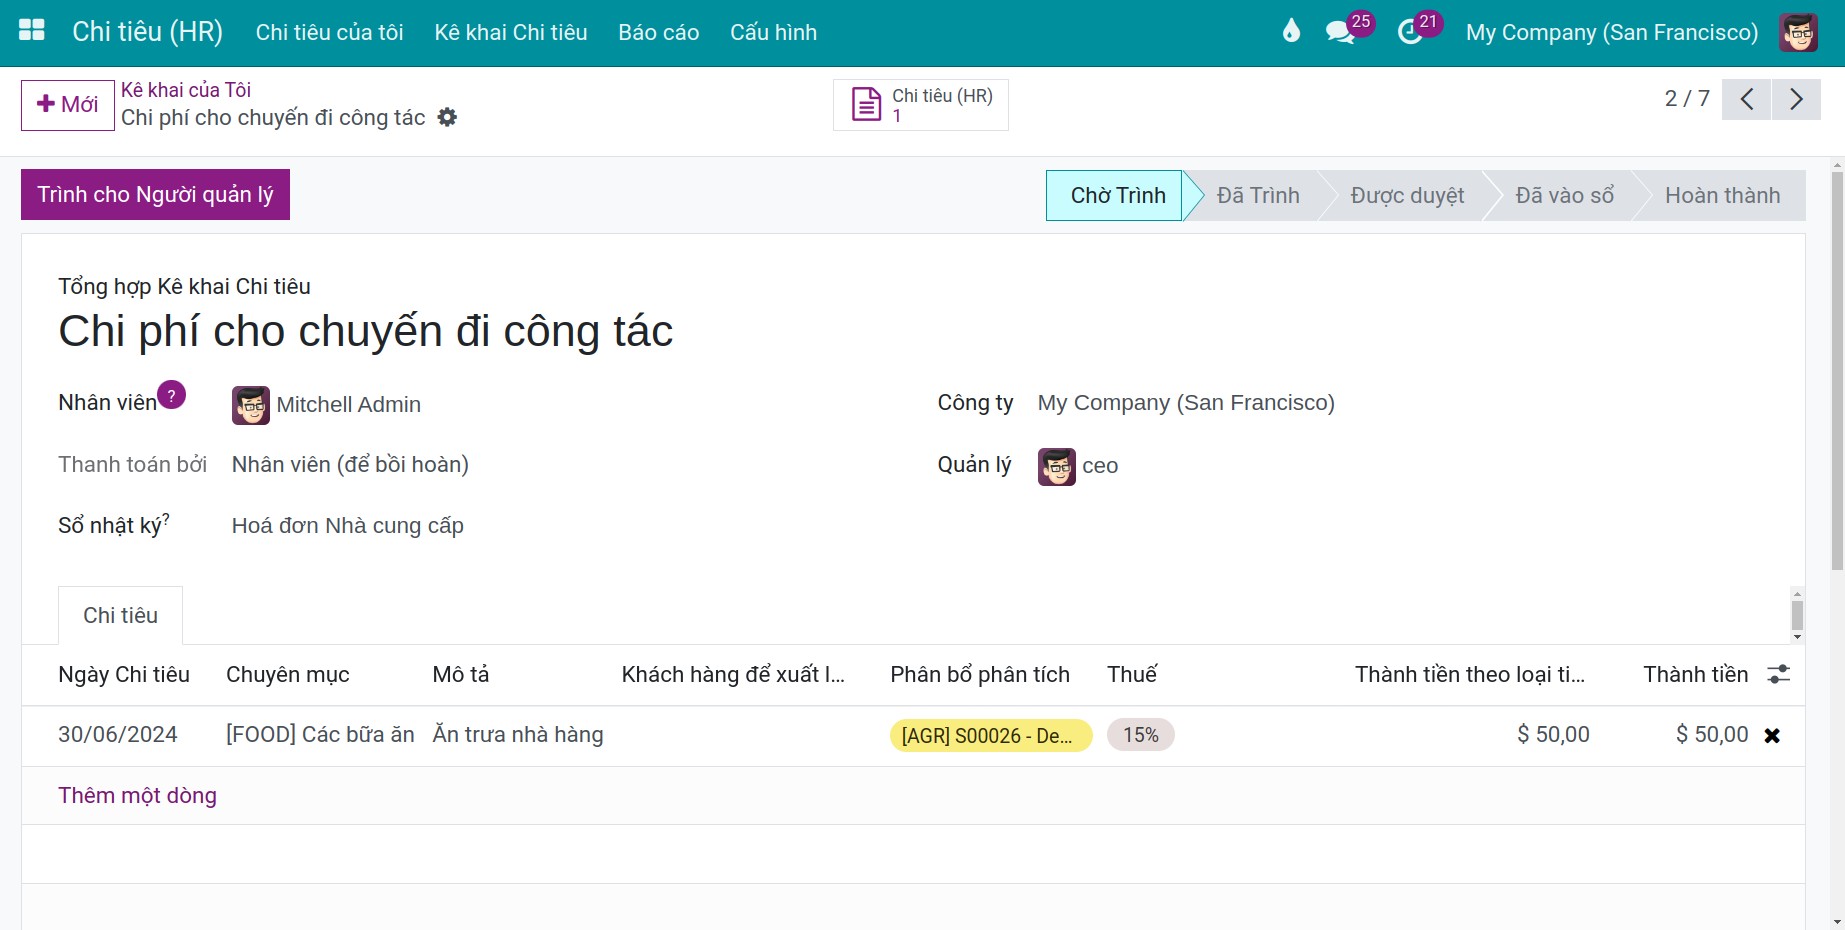This screenshot has width=1845, height=930.
Task: Click Trình cho Người quản lý button
Action: click(x=155, y=195)
